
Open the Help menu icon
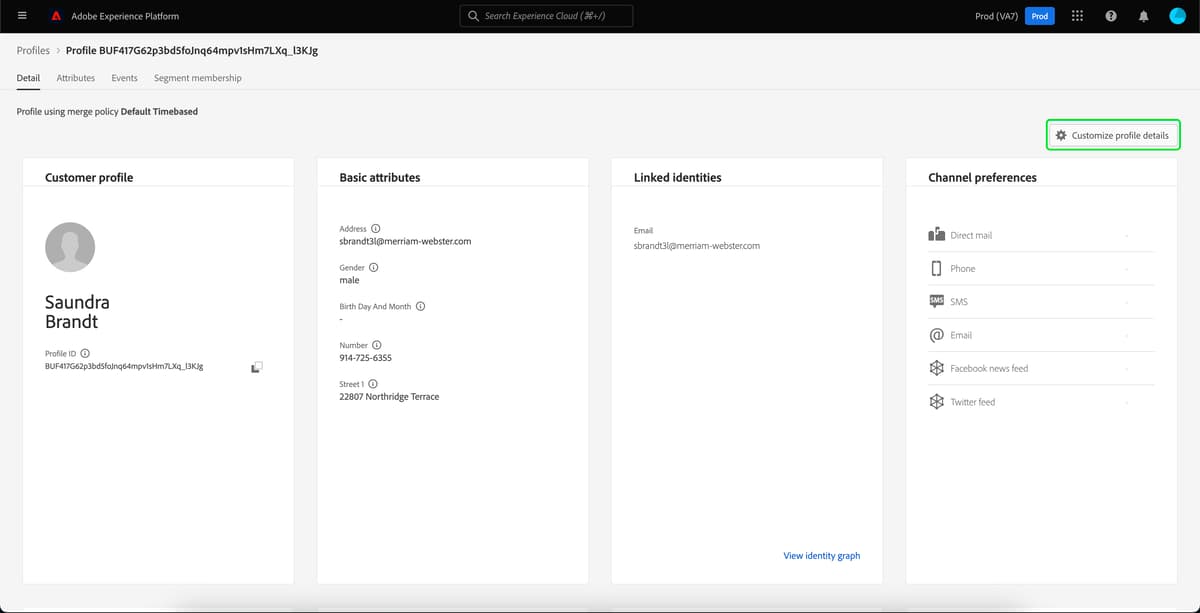coord(1110,15)
